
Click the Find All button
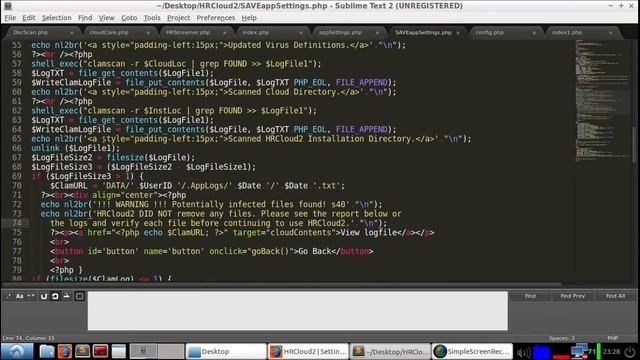click(615, 296)
